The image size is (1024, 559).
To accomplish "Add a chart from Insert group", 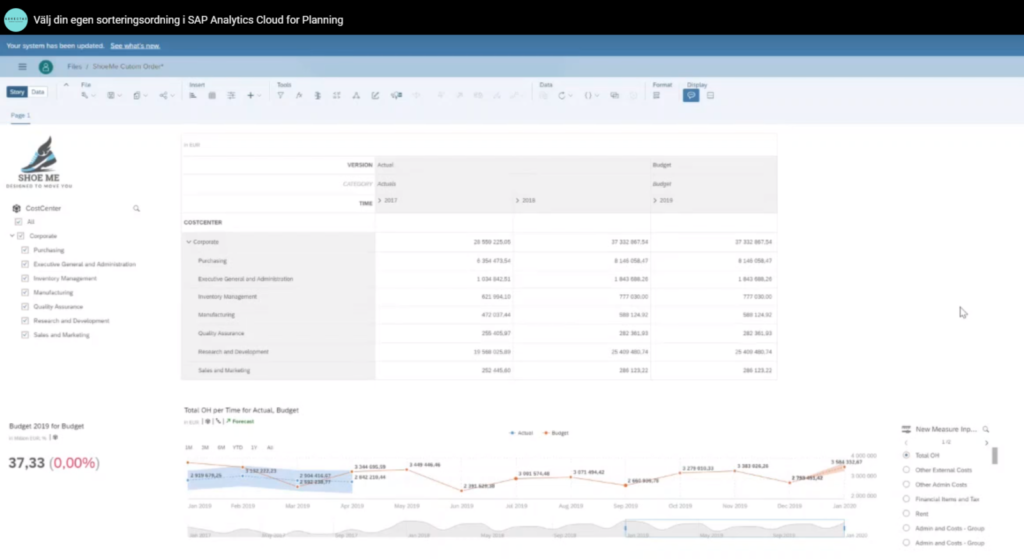I will click(193, 95).
